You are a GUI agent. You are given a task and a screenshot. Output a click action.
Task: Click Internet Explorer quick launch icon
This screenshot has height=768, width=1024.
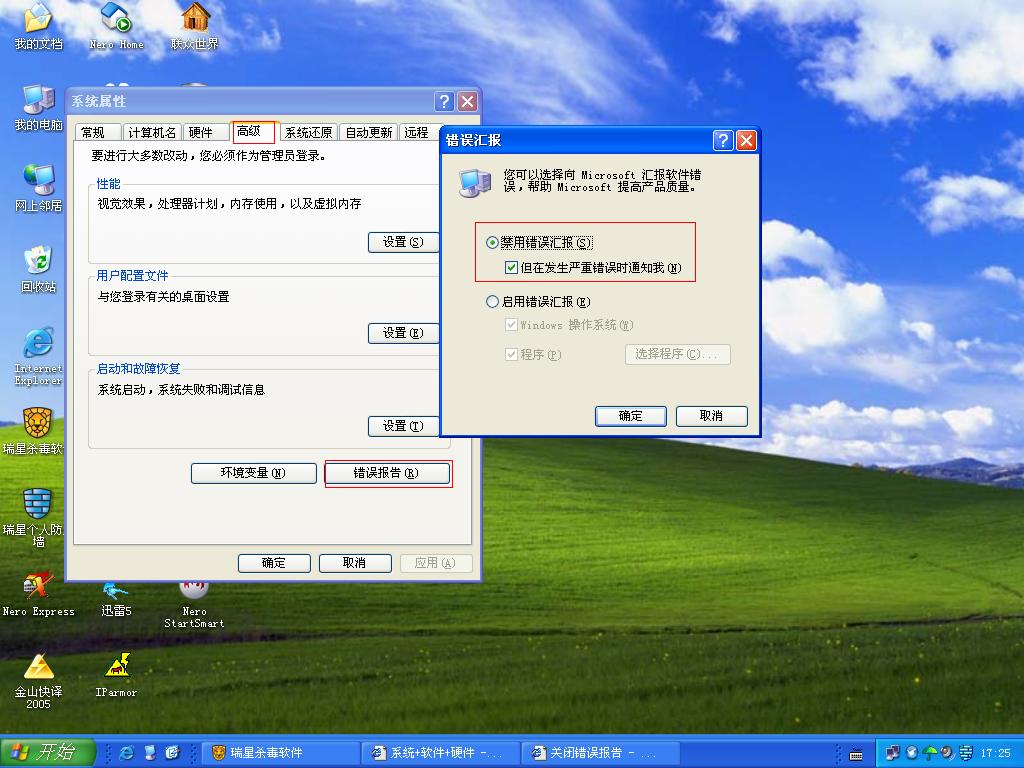[x=127, y=753]
